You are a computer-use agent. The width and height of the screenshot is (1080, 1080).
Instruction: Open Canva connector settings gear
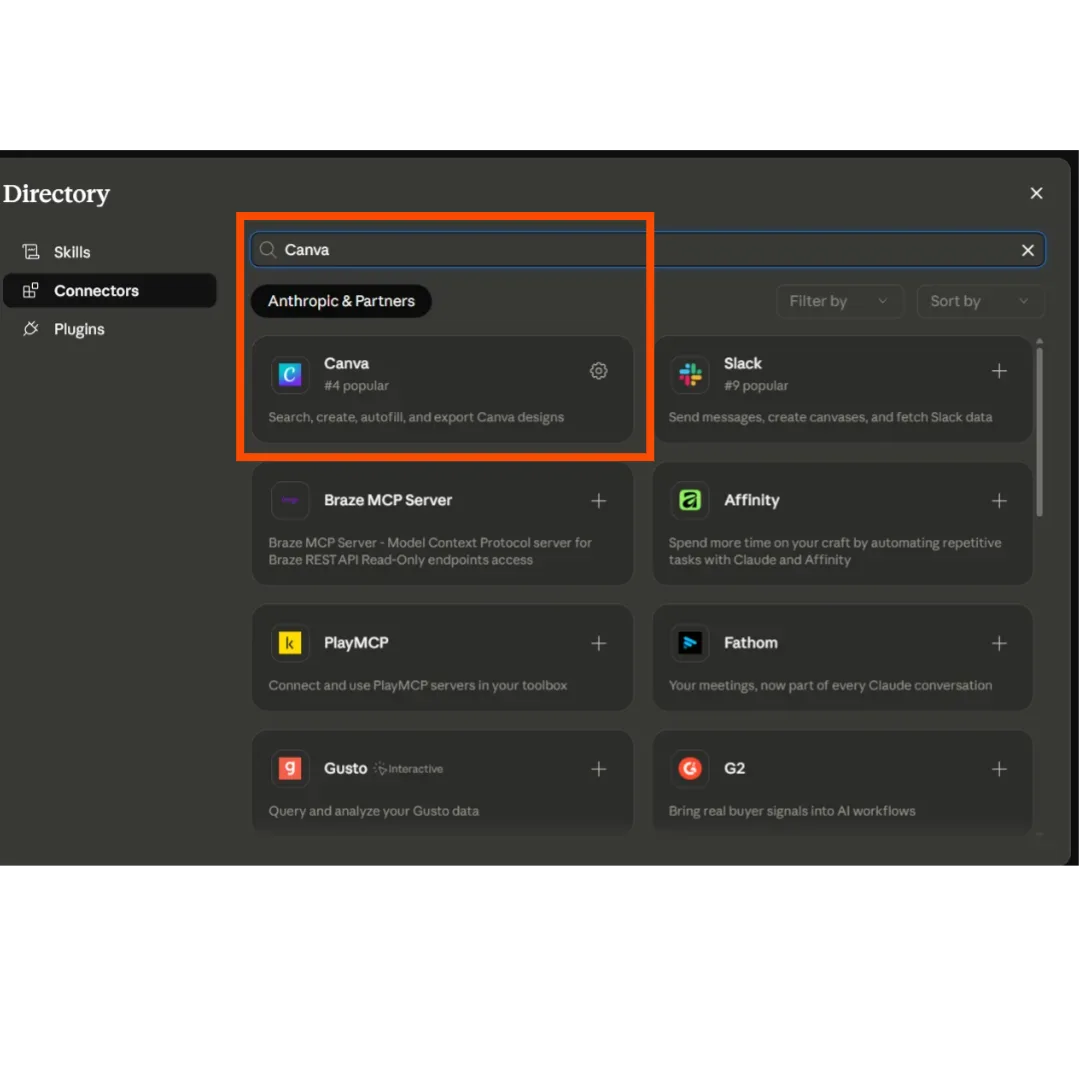click(x=598, y=371)
